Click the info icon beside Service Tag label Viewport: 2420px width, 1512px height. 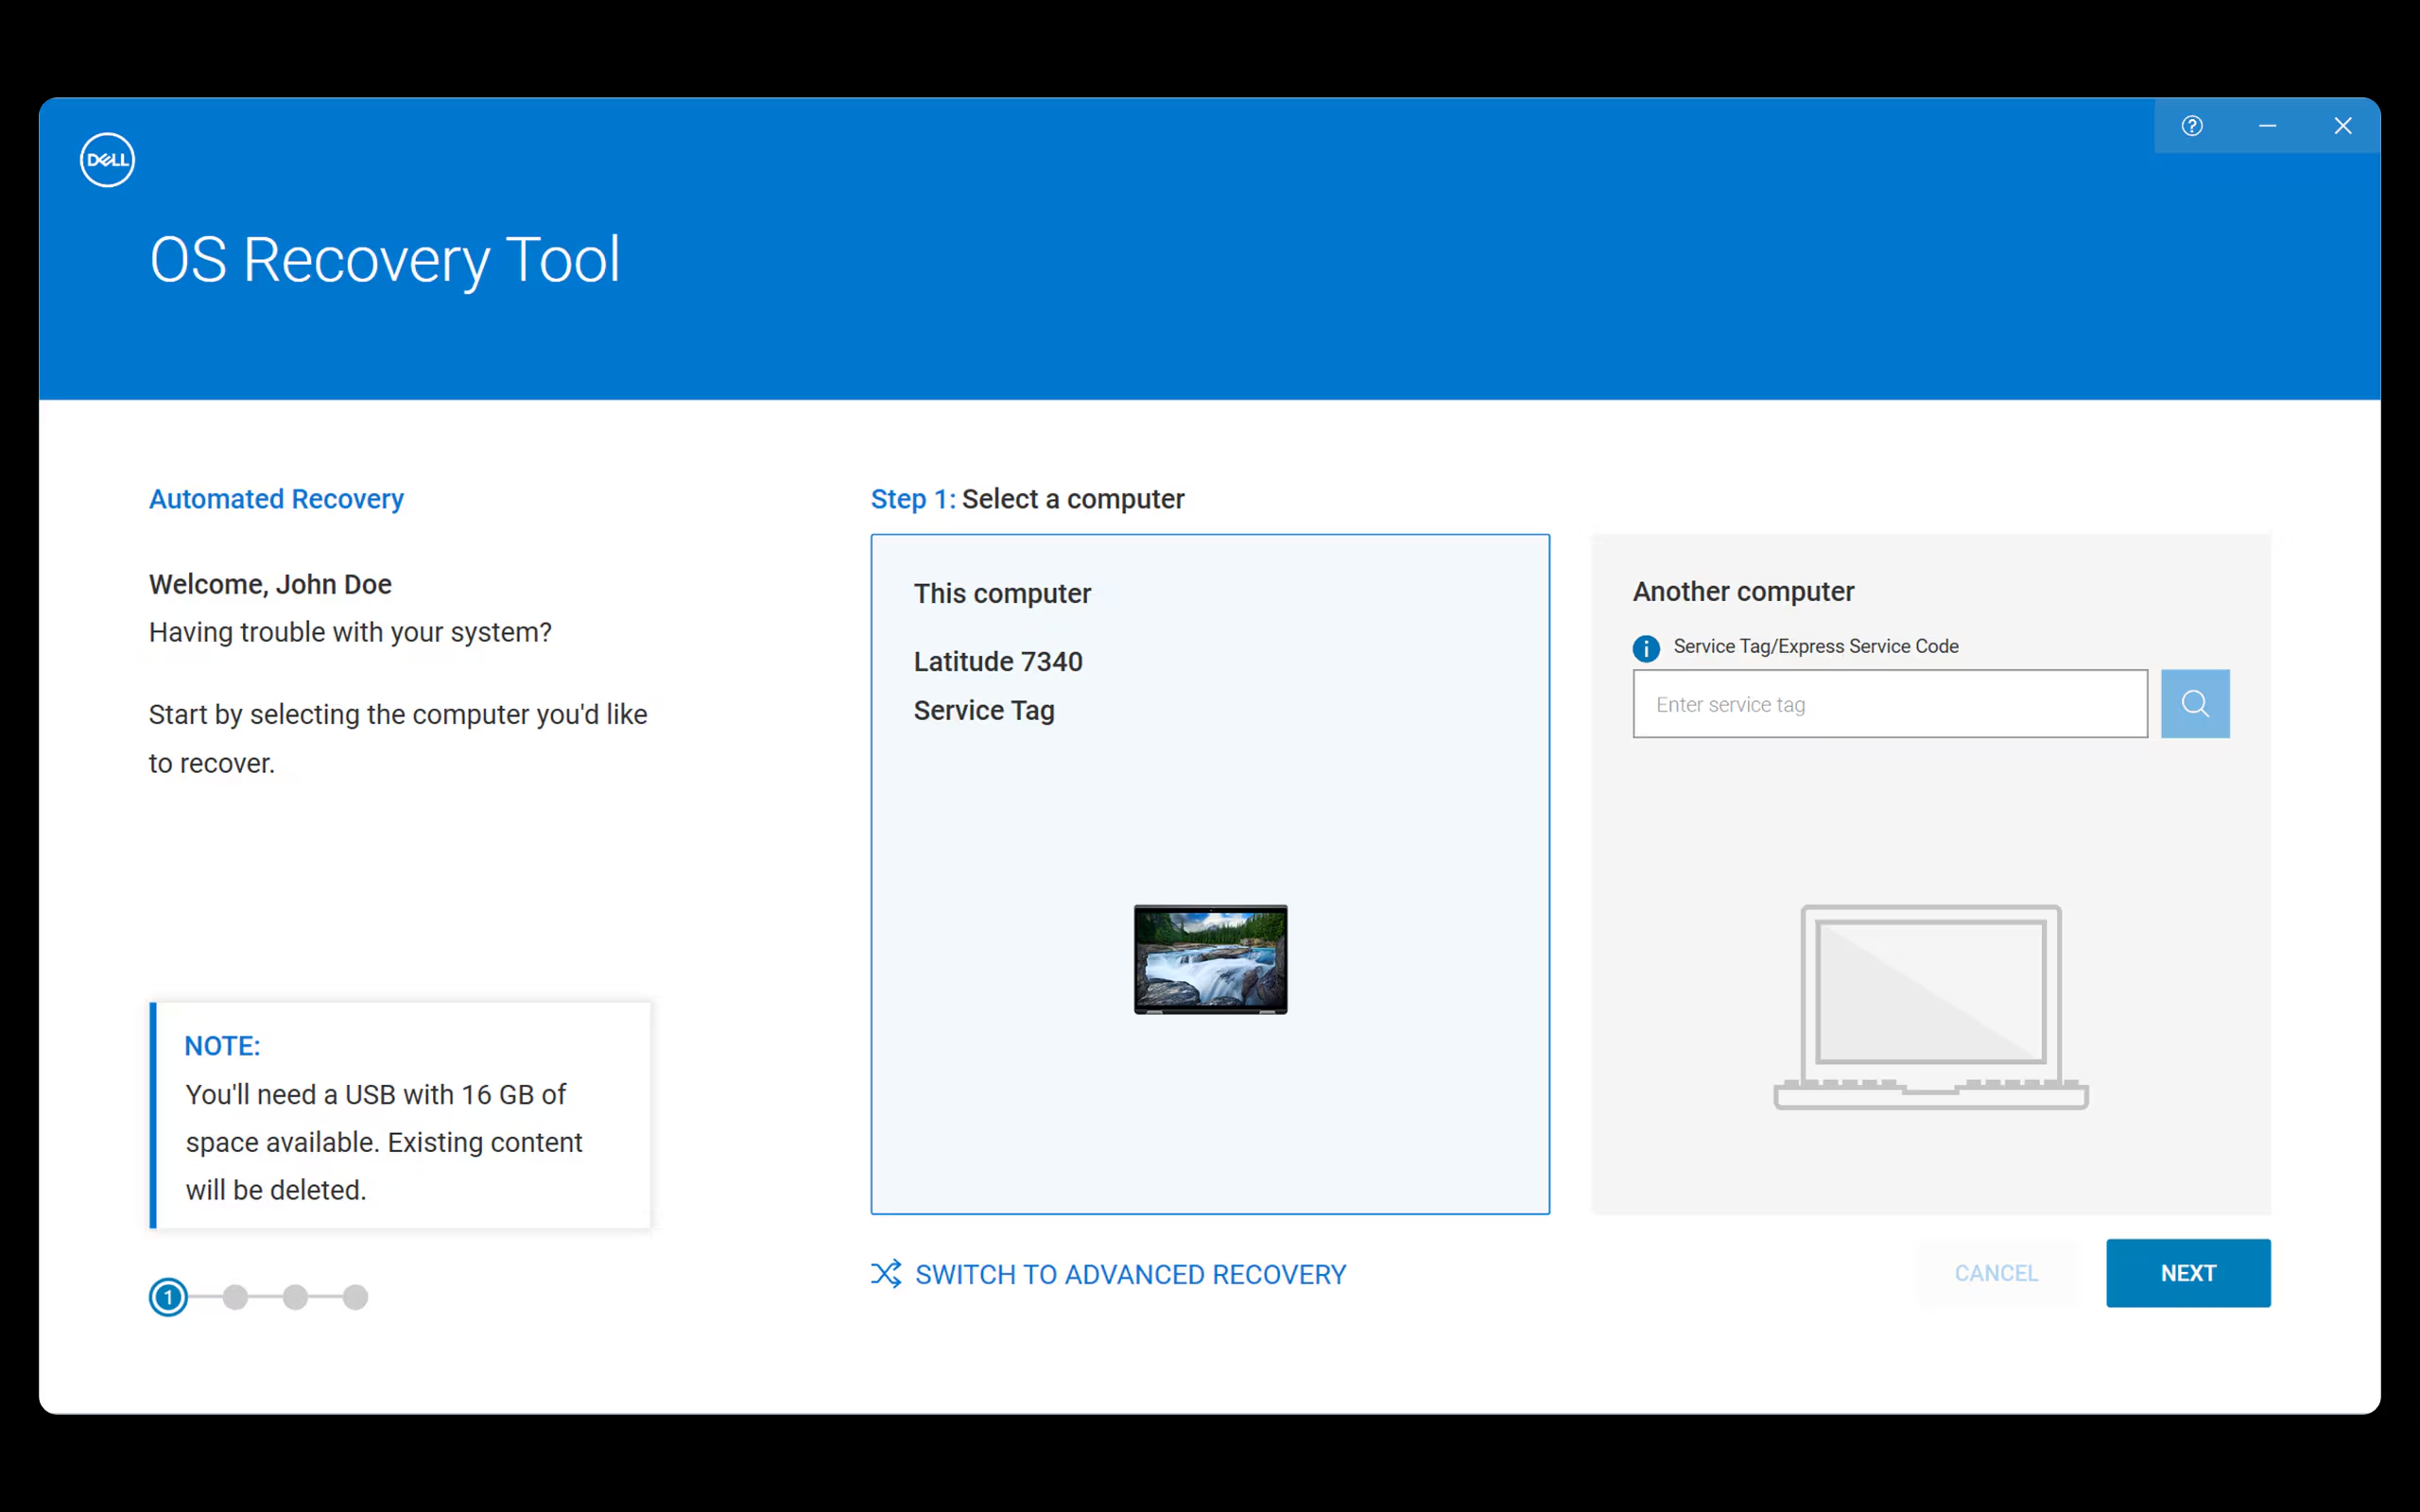pos(1646,648)
